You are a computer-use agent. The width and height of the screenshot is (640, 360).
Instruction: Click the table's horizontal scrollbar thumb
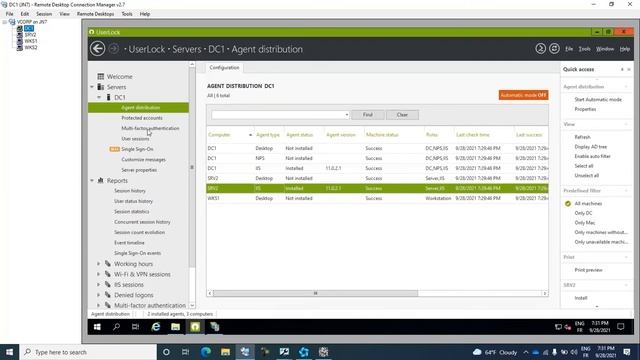315,293
